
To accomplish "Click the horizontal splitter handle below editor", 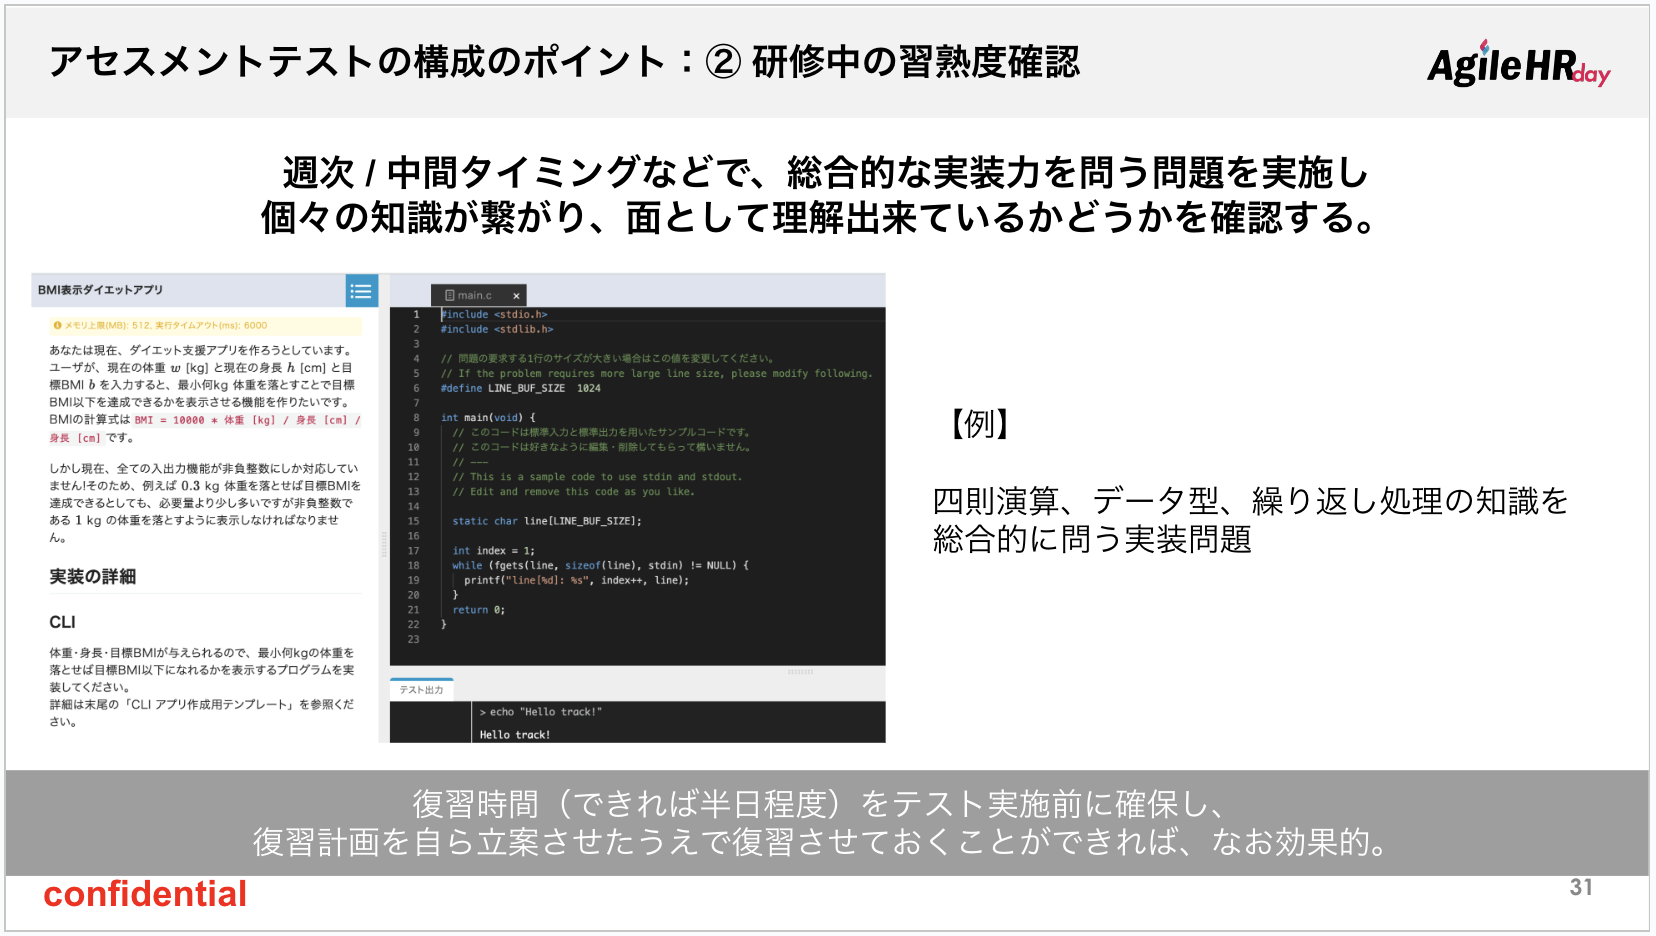I will pyautogui.click(x=800, y=672).
